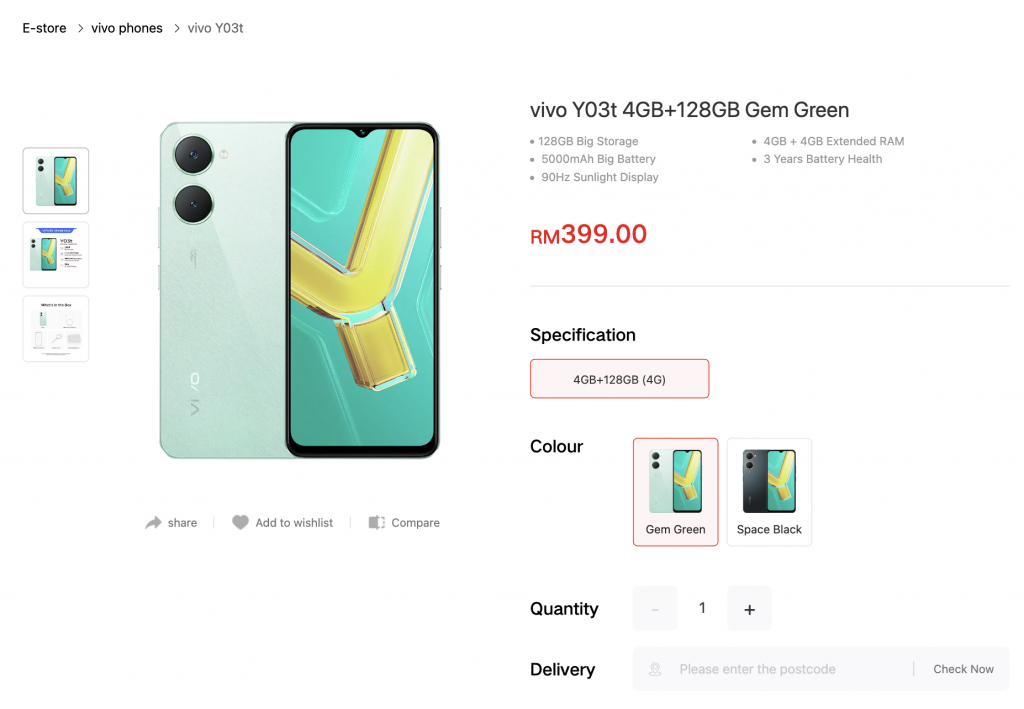This screenshot has height=709, width=1024.
Task: Click the Compare icon
Action: (x=377, y=522)
